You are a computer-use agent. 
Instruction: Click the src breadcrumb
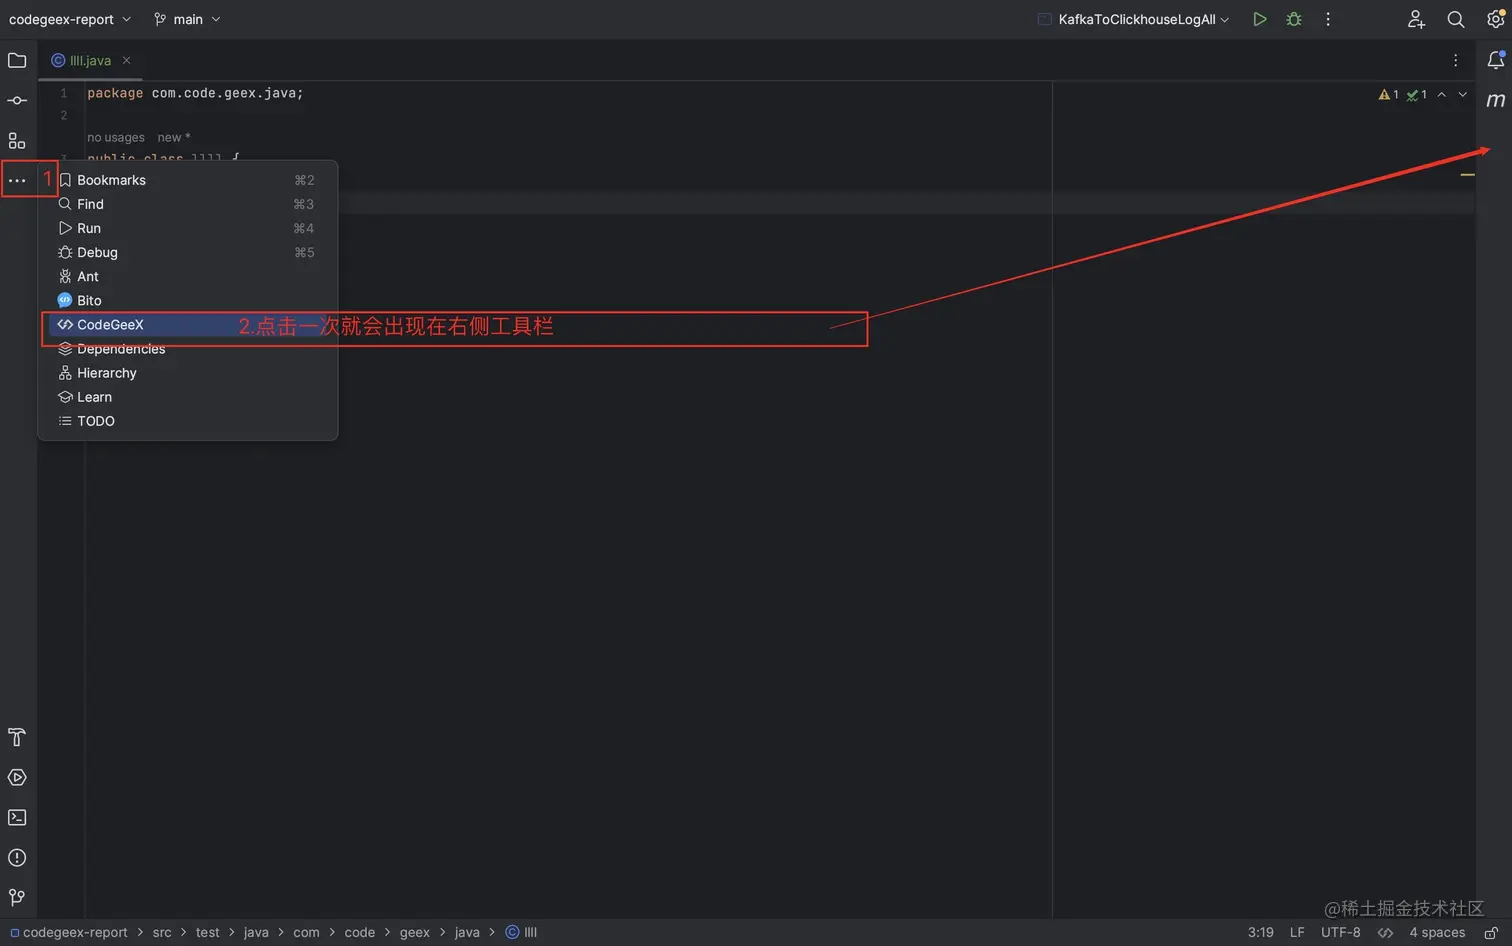(162, 932)
